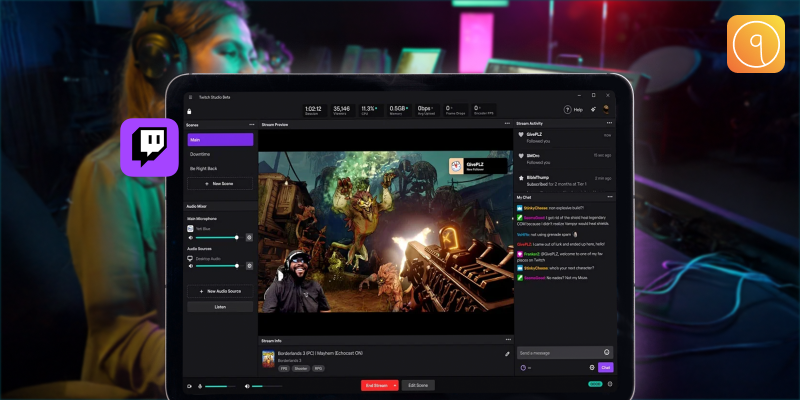Add a New Scene
The image size is (800, 400).
click(220, 184)
